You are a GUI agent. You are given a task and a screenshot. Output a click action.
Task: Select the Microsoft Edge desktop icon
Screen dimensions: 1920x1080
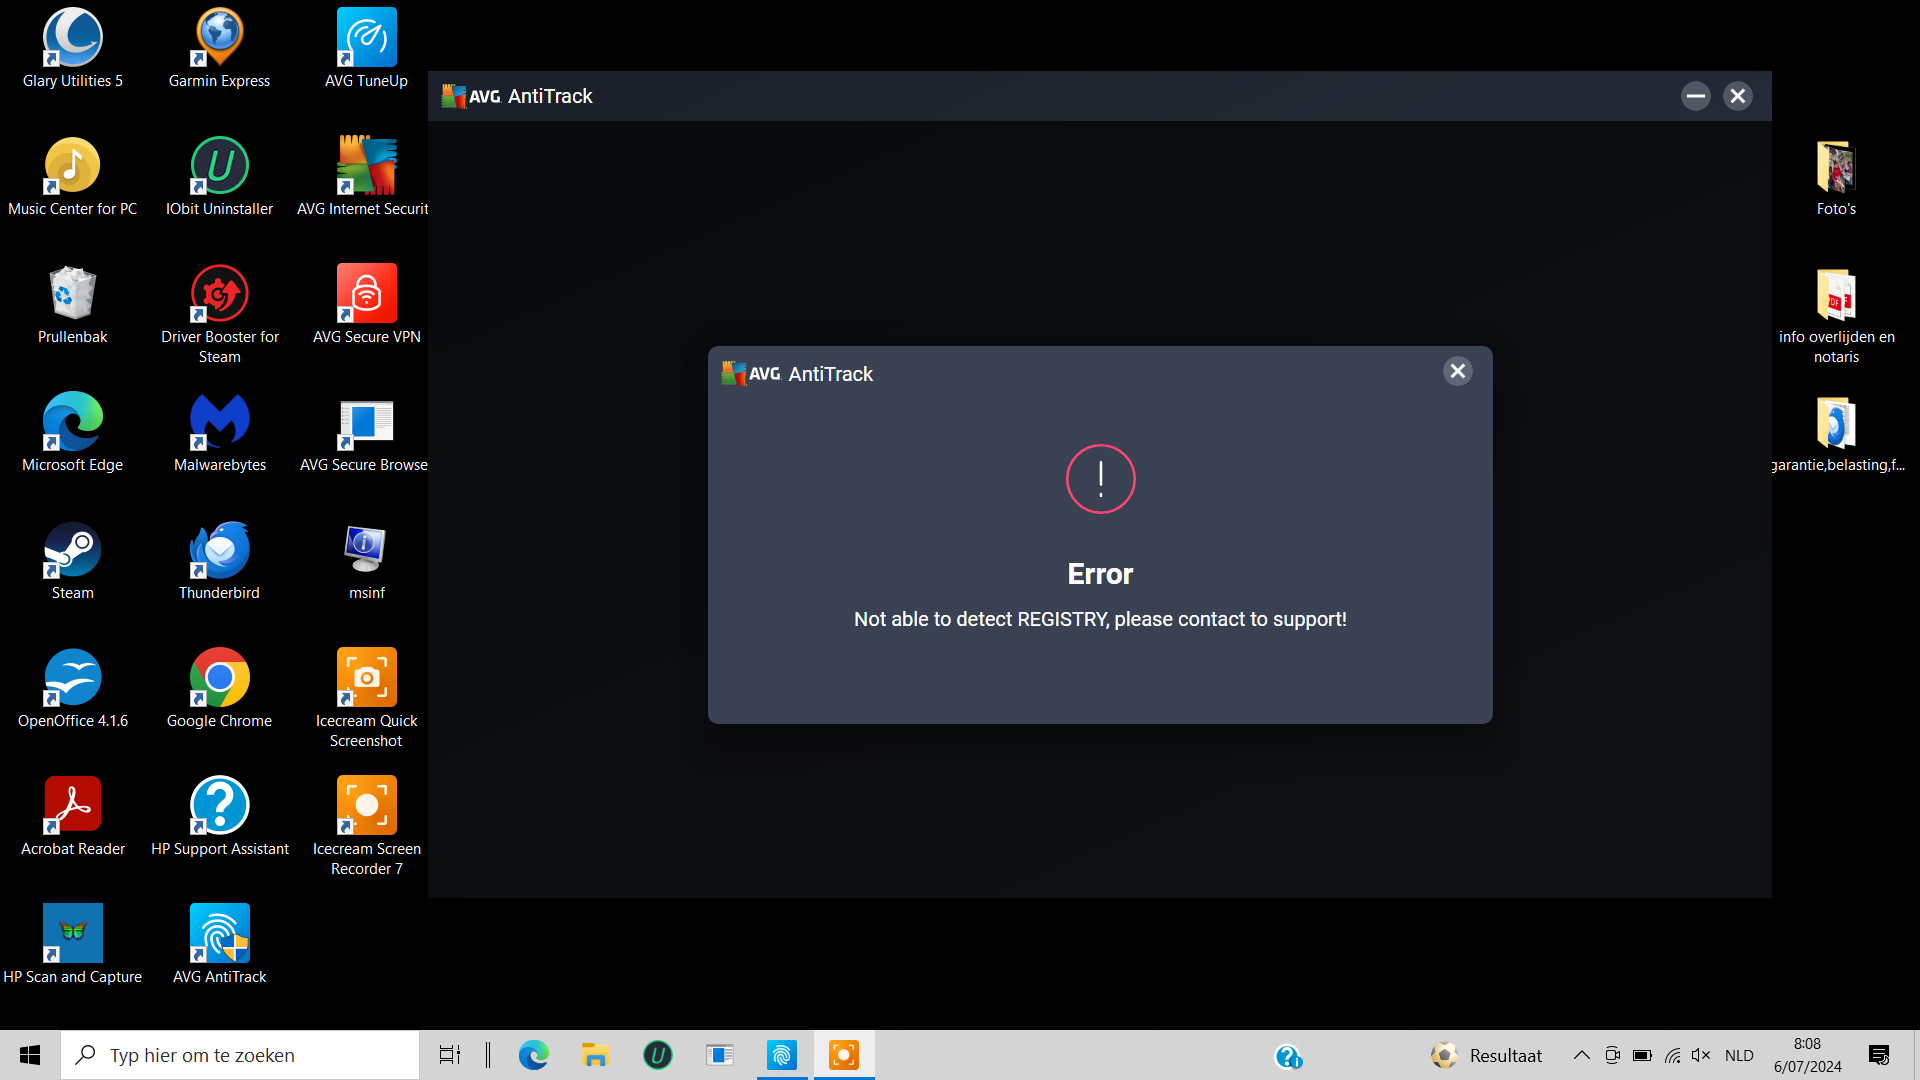73,433
